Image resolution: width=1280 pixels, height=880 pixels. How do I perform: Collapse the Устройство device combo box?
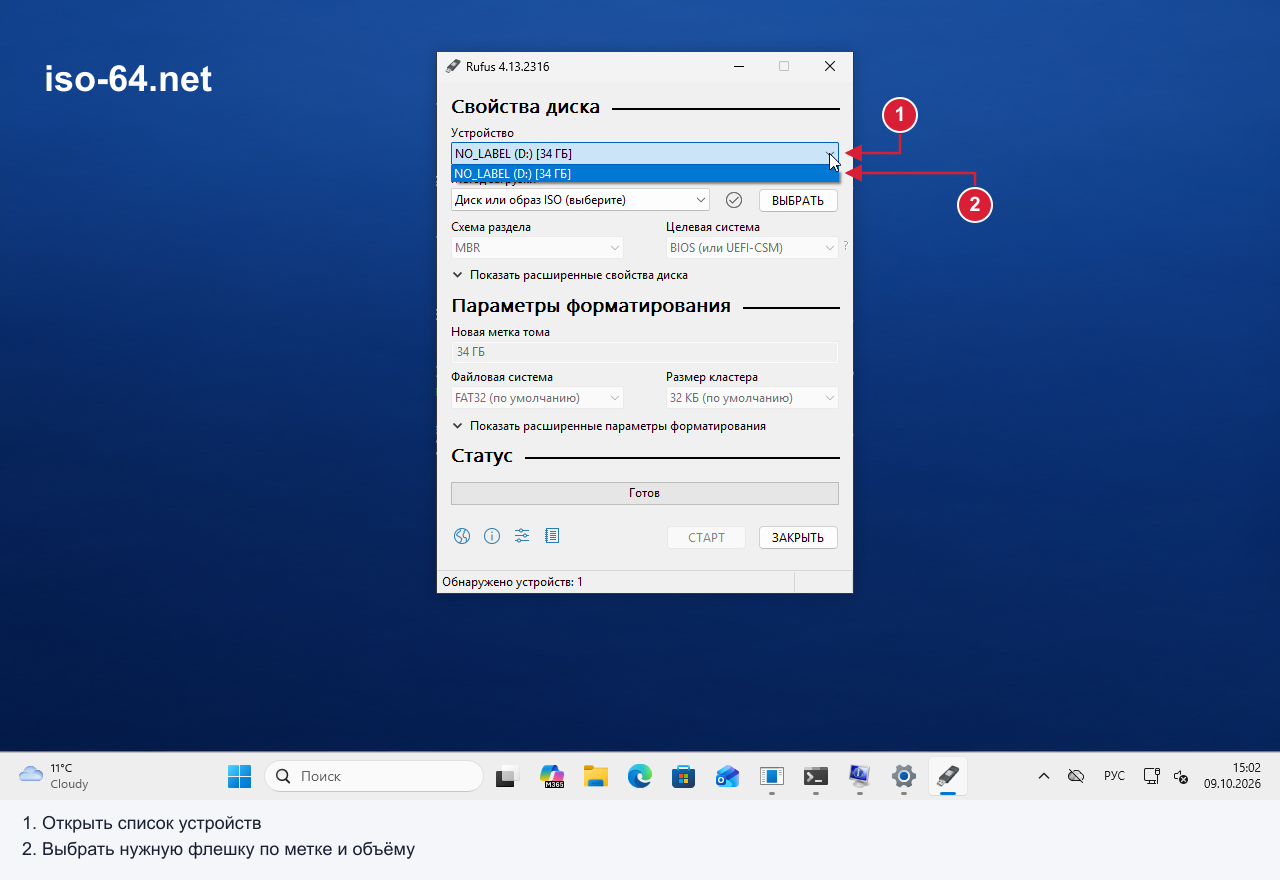point(645,153)
